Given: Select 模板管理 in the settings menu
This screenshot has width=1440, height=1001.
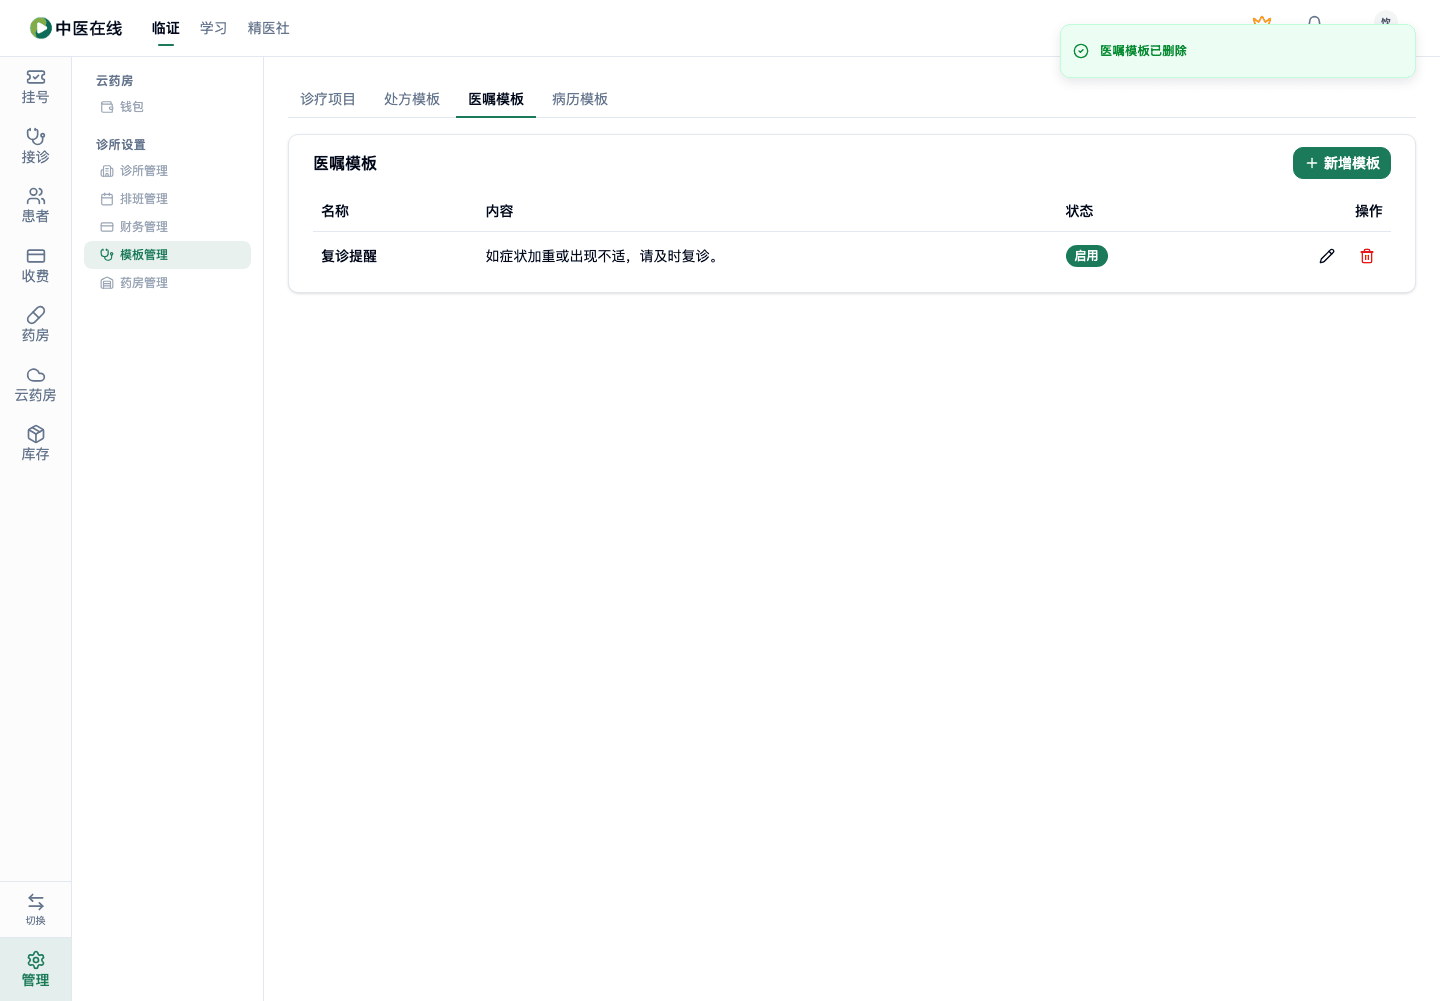Looking at the screenshot, I should point(167,255).
